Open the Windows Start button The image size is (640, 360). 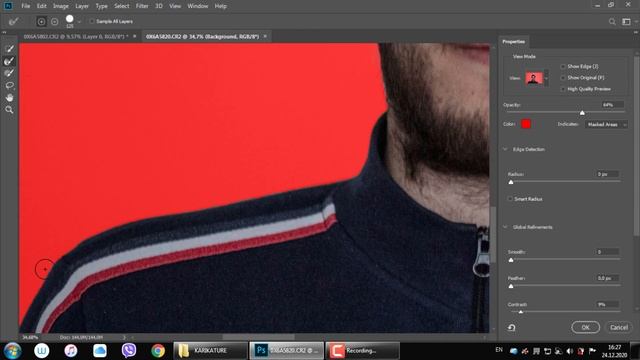[x=12, y=351]
